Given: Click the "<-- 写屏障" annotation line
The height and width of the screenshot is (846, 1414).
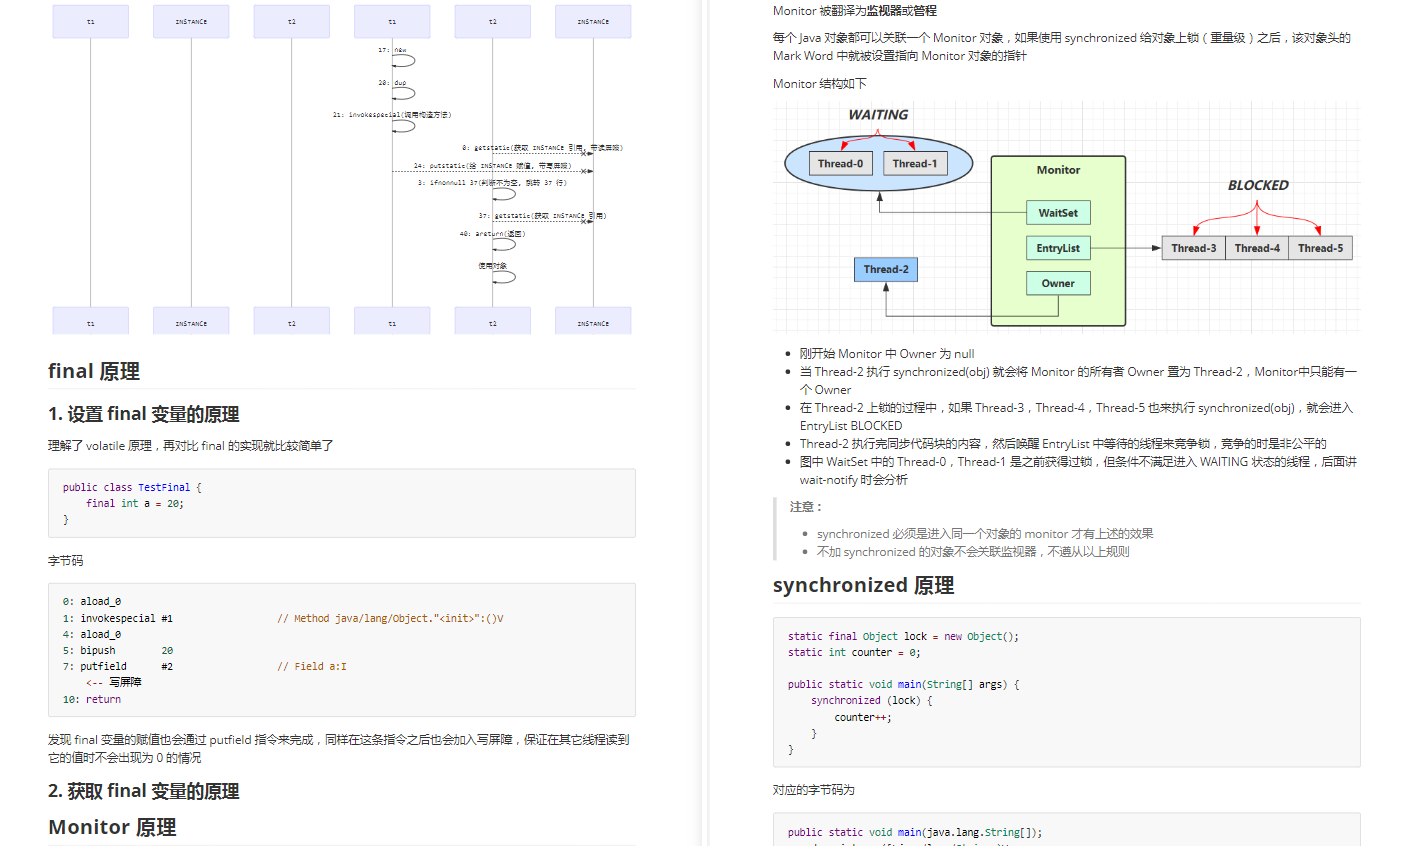Looking at the screenshot, I should [113, 682].
